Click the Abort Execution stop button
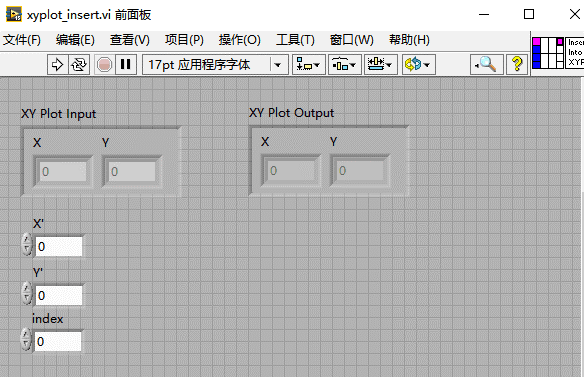Viewport: 584px width, 377px height. click(x=104, y=65)
